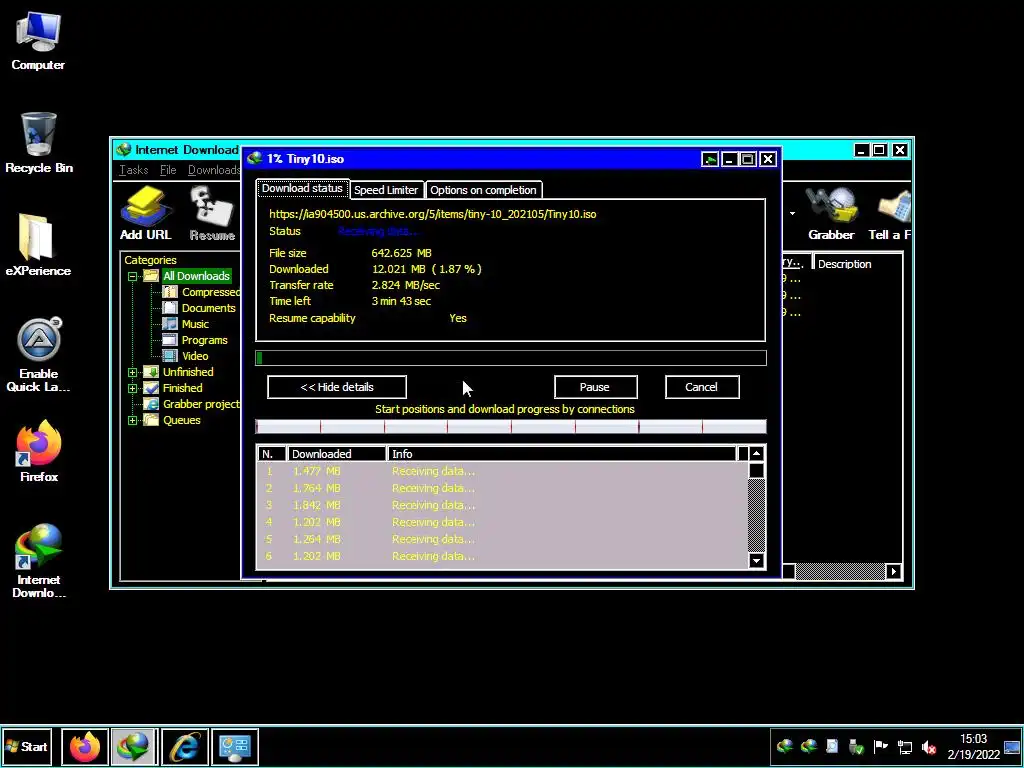Open the Options on completion tab
The height and width of the screenshot is (768, 1024).
483,190
